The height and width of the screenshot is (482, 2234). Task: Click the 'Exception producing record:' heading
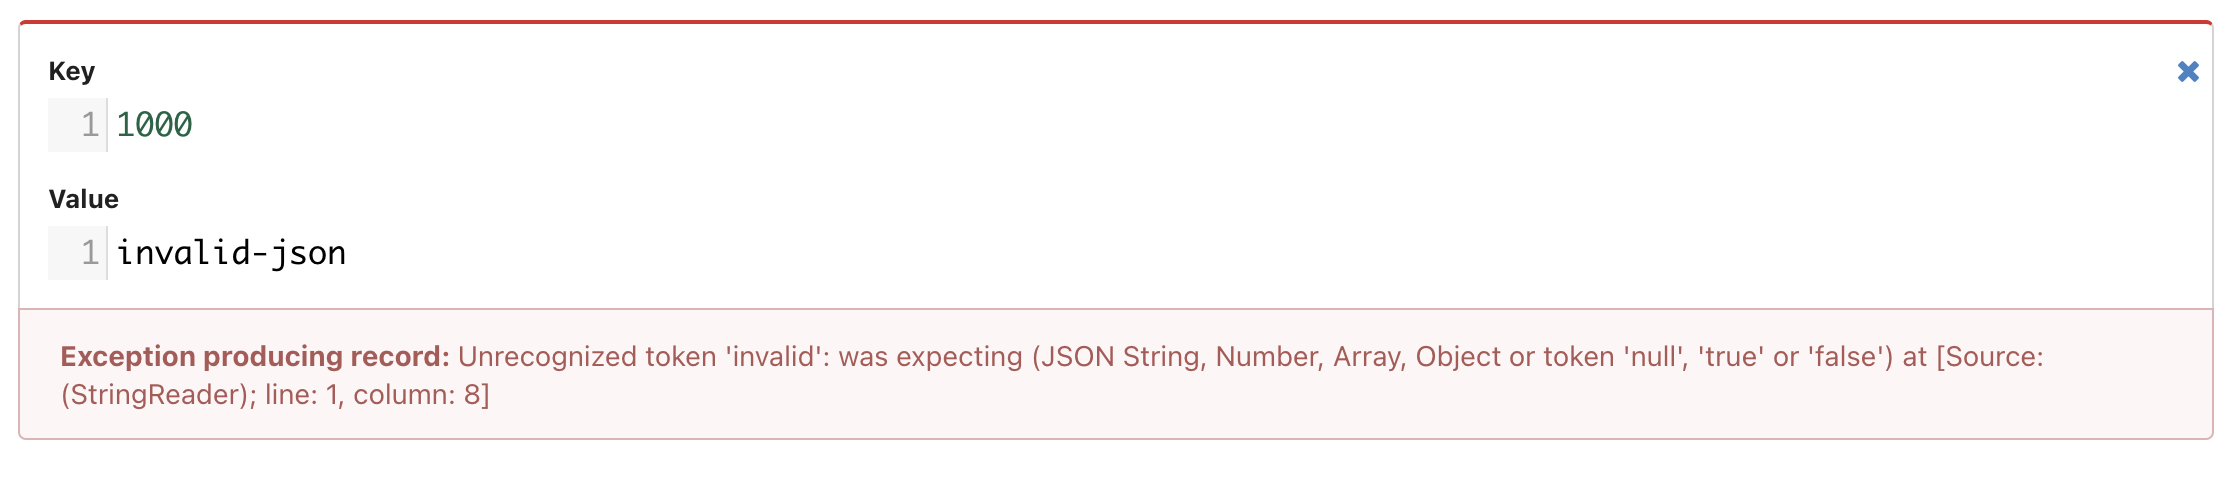(255, 357)
